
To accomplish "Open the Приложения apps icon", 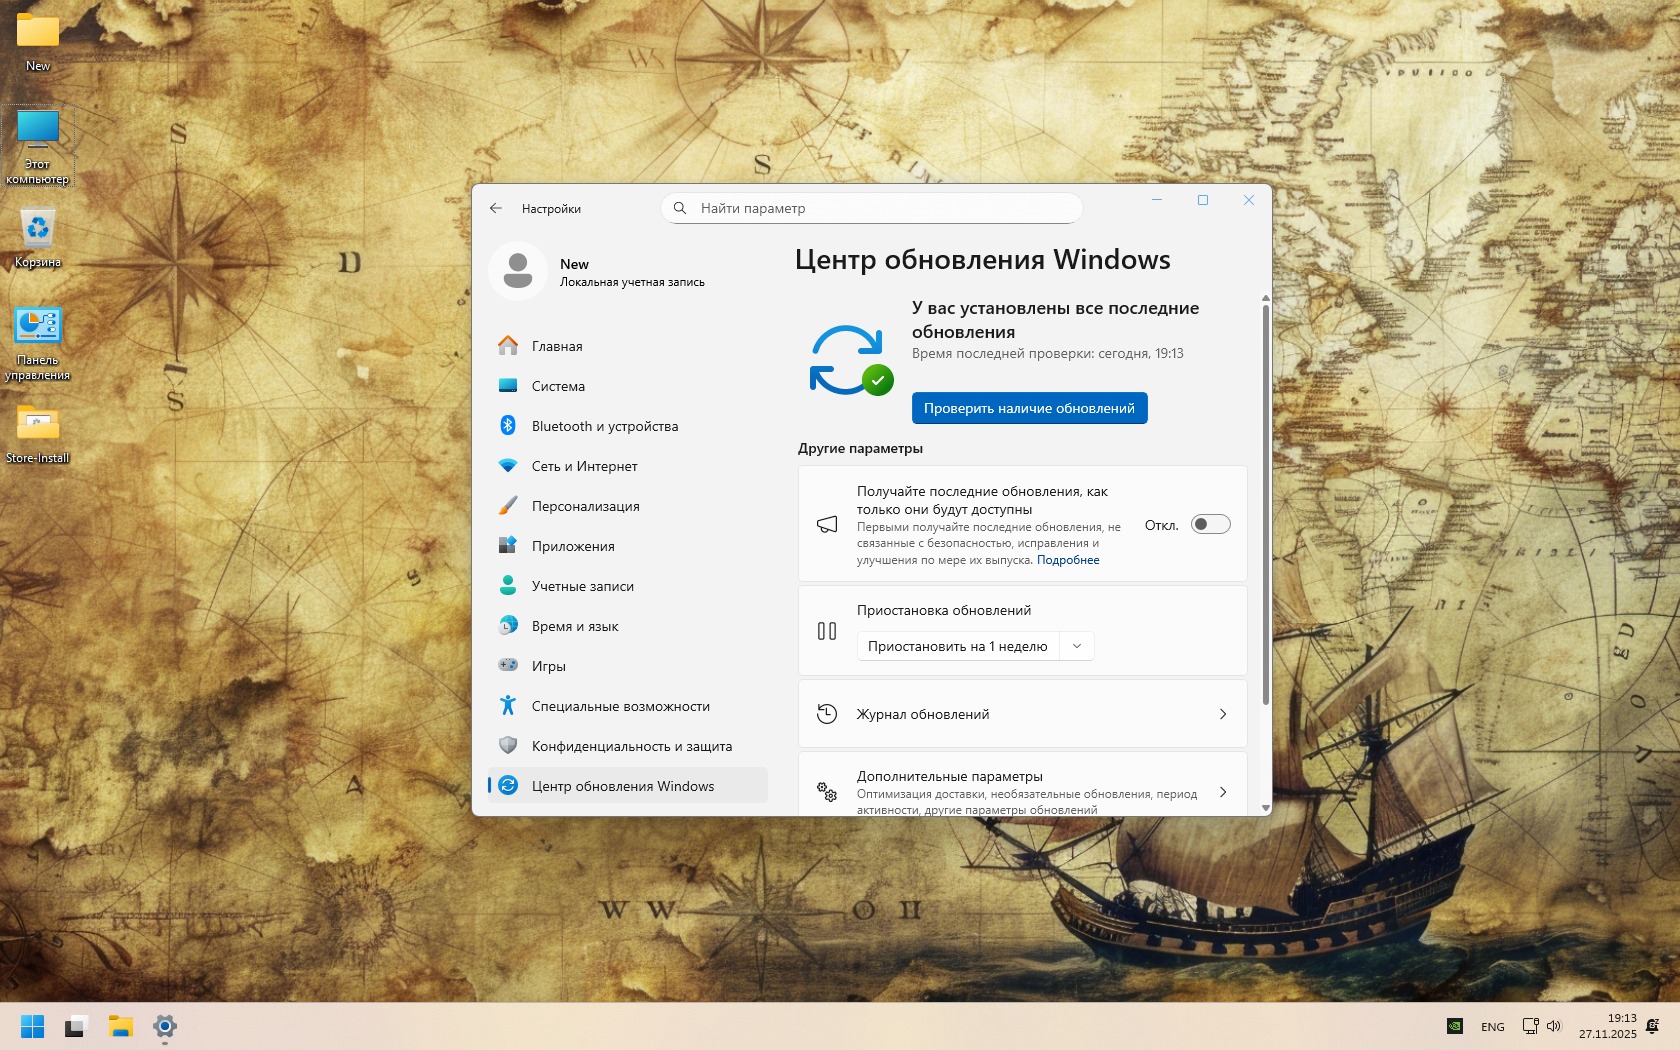I will click(508, 546).
